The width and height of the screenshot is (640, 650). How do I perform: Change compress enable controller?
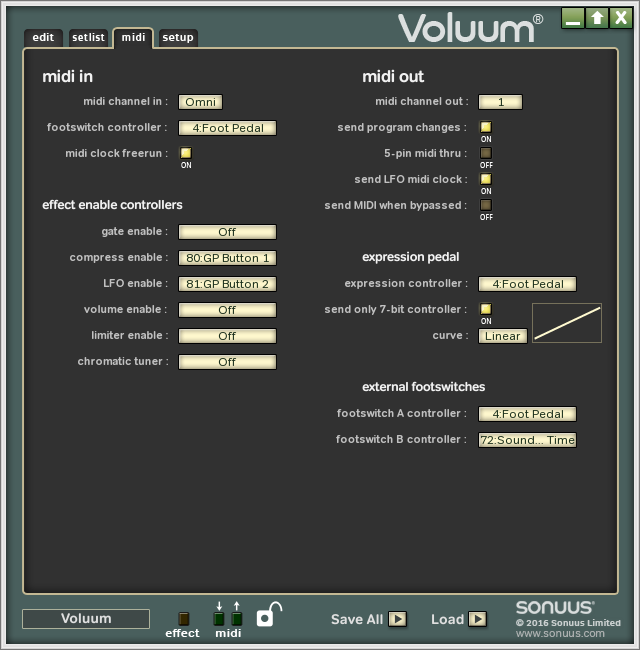227,258
